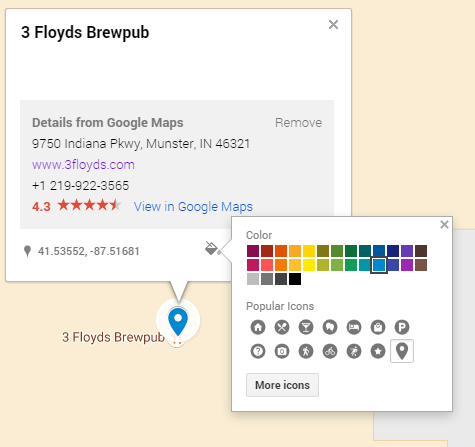
Task: Select the coral red swatch in second row
Action: pyautogui.click(x=267, y=265)
